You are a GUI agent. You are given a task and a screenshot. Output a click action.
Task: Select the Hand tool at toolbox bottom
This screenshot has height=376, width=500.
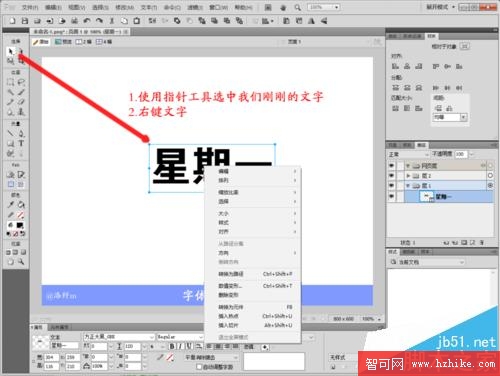click(11, 262)
